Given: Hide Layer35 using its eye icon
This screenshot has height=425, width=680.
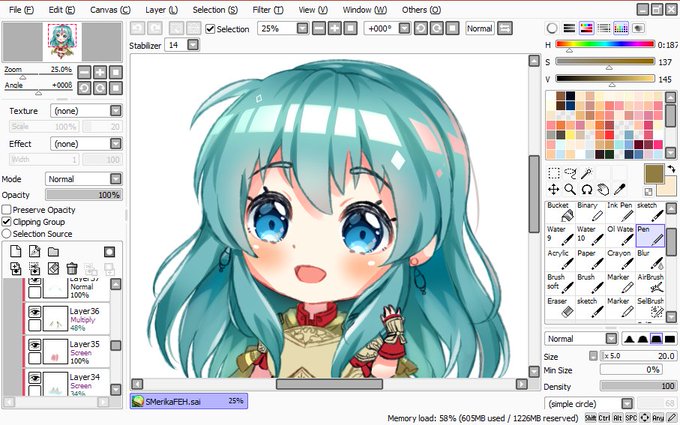Looking at the screenshot, I should point(35,345).
